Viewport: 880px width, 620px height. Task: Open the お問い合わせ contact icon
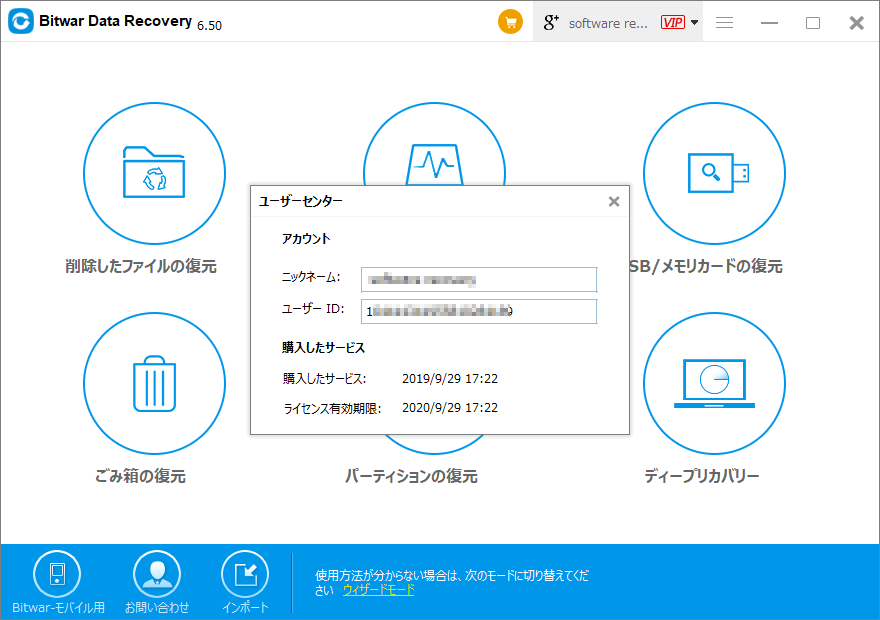pos(157,574)
